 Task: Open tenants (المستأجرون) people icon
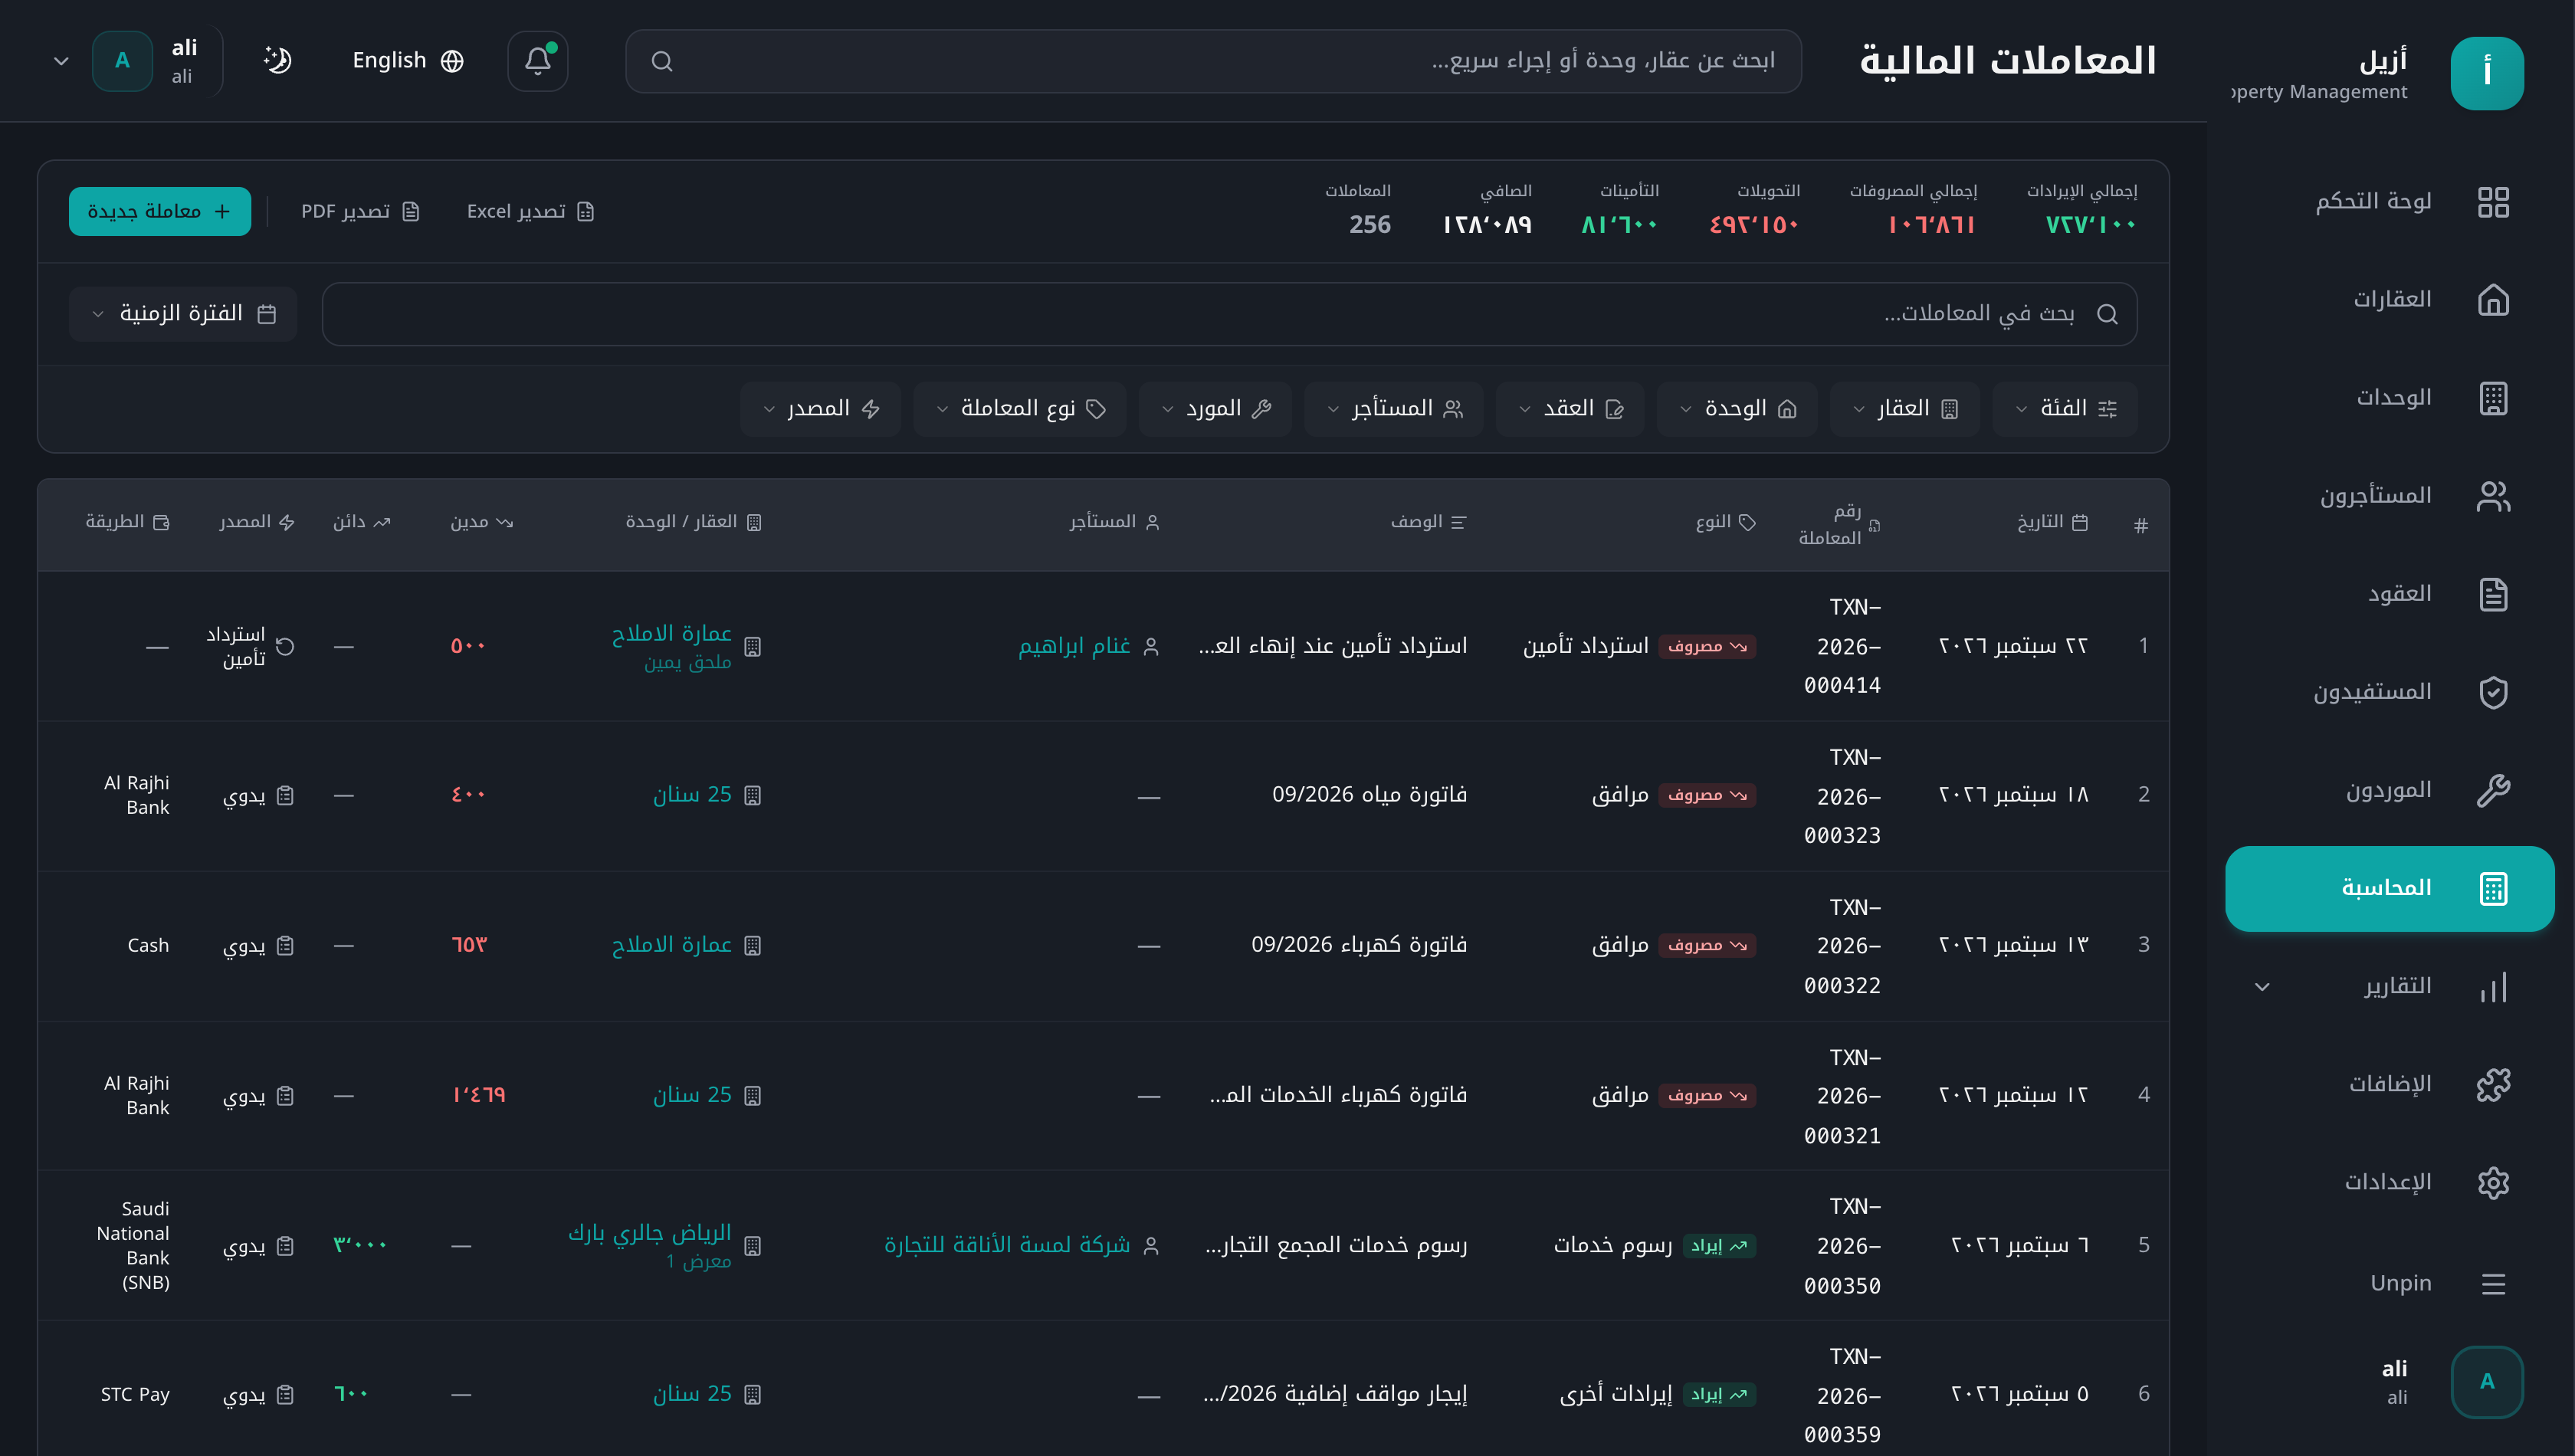(x=2493, y=496)
